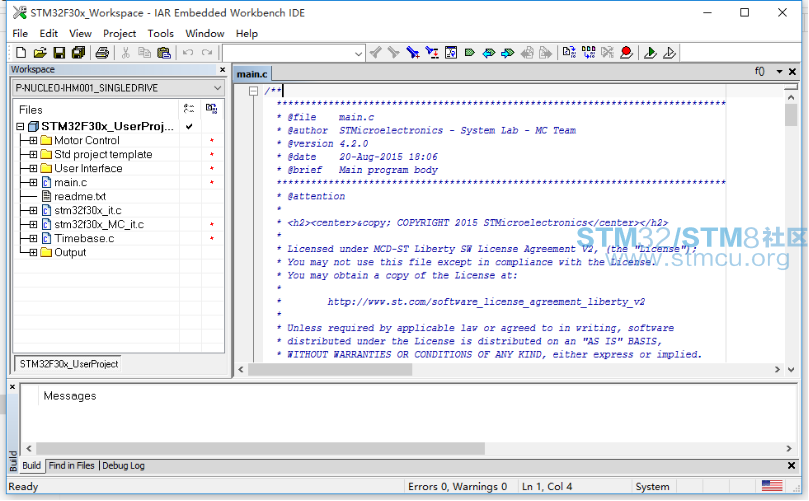
Task: Switch to the Find in Files tab
Action: tap(71, 466)
